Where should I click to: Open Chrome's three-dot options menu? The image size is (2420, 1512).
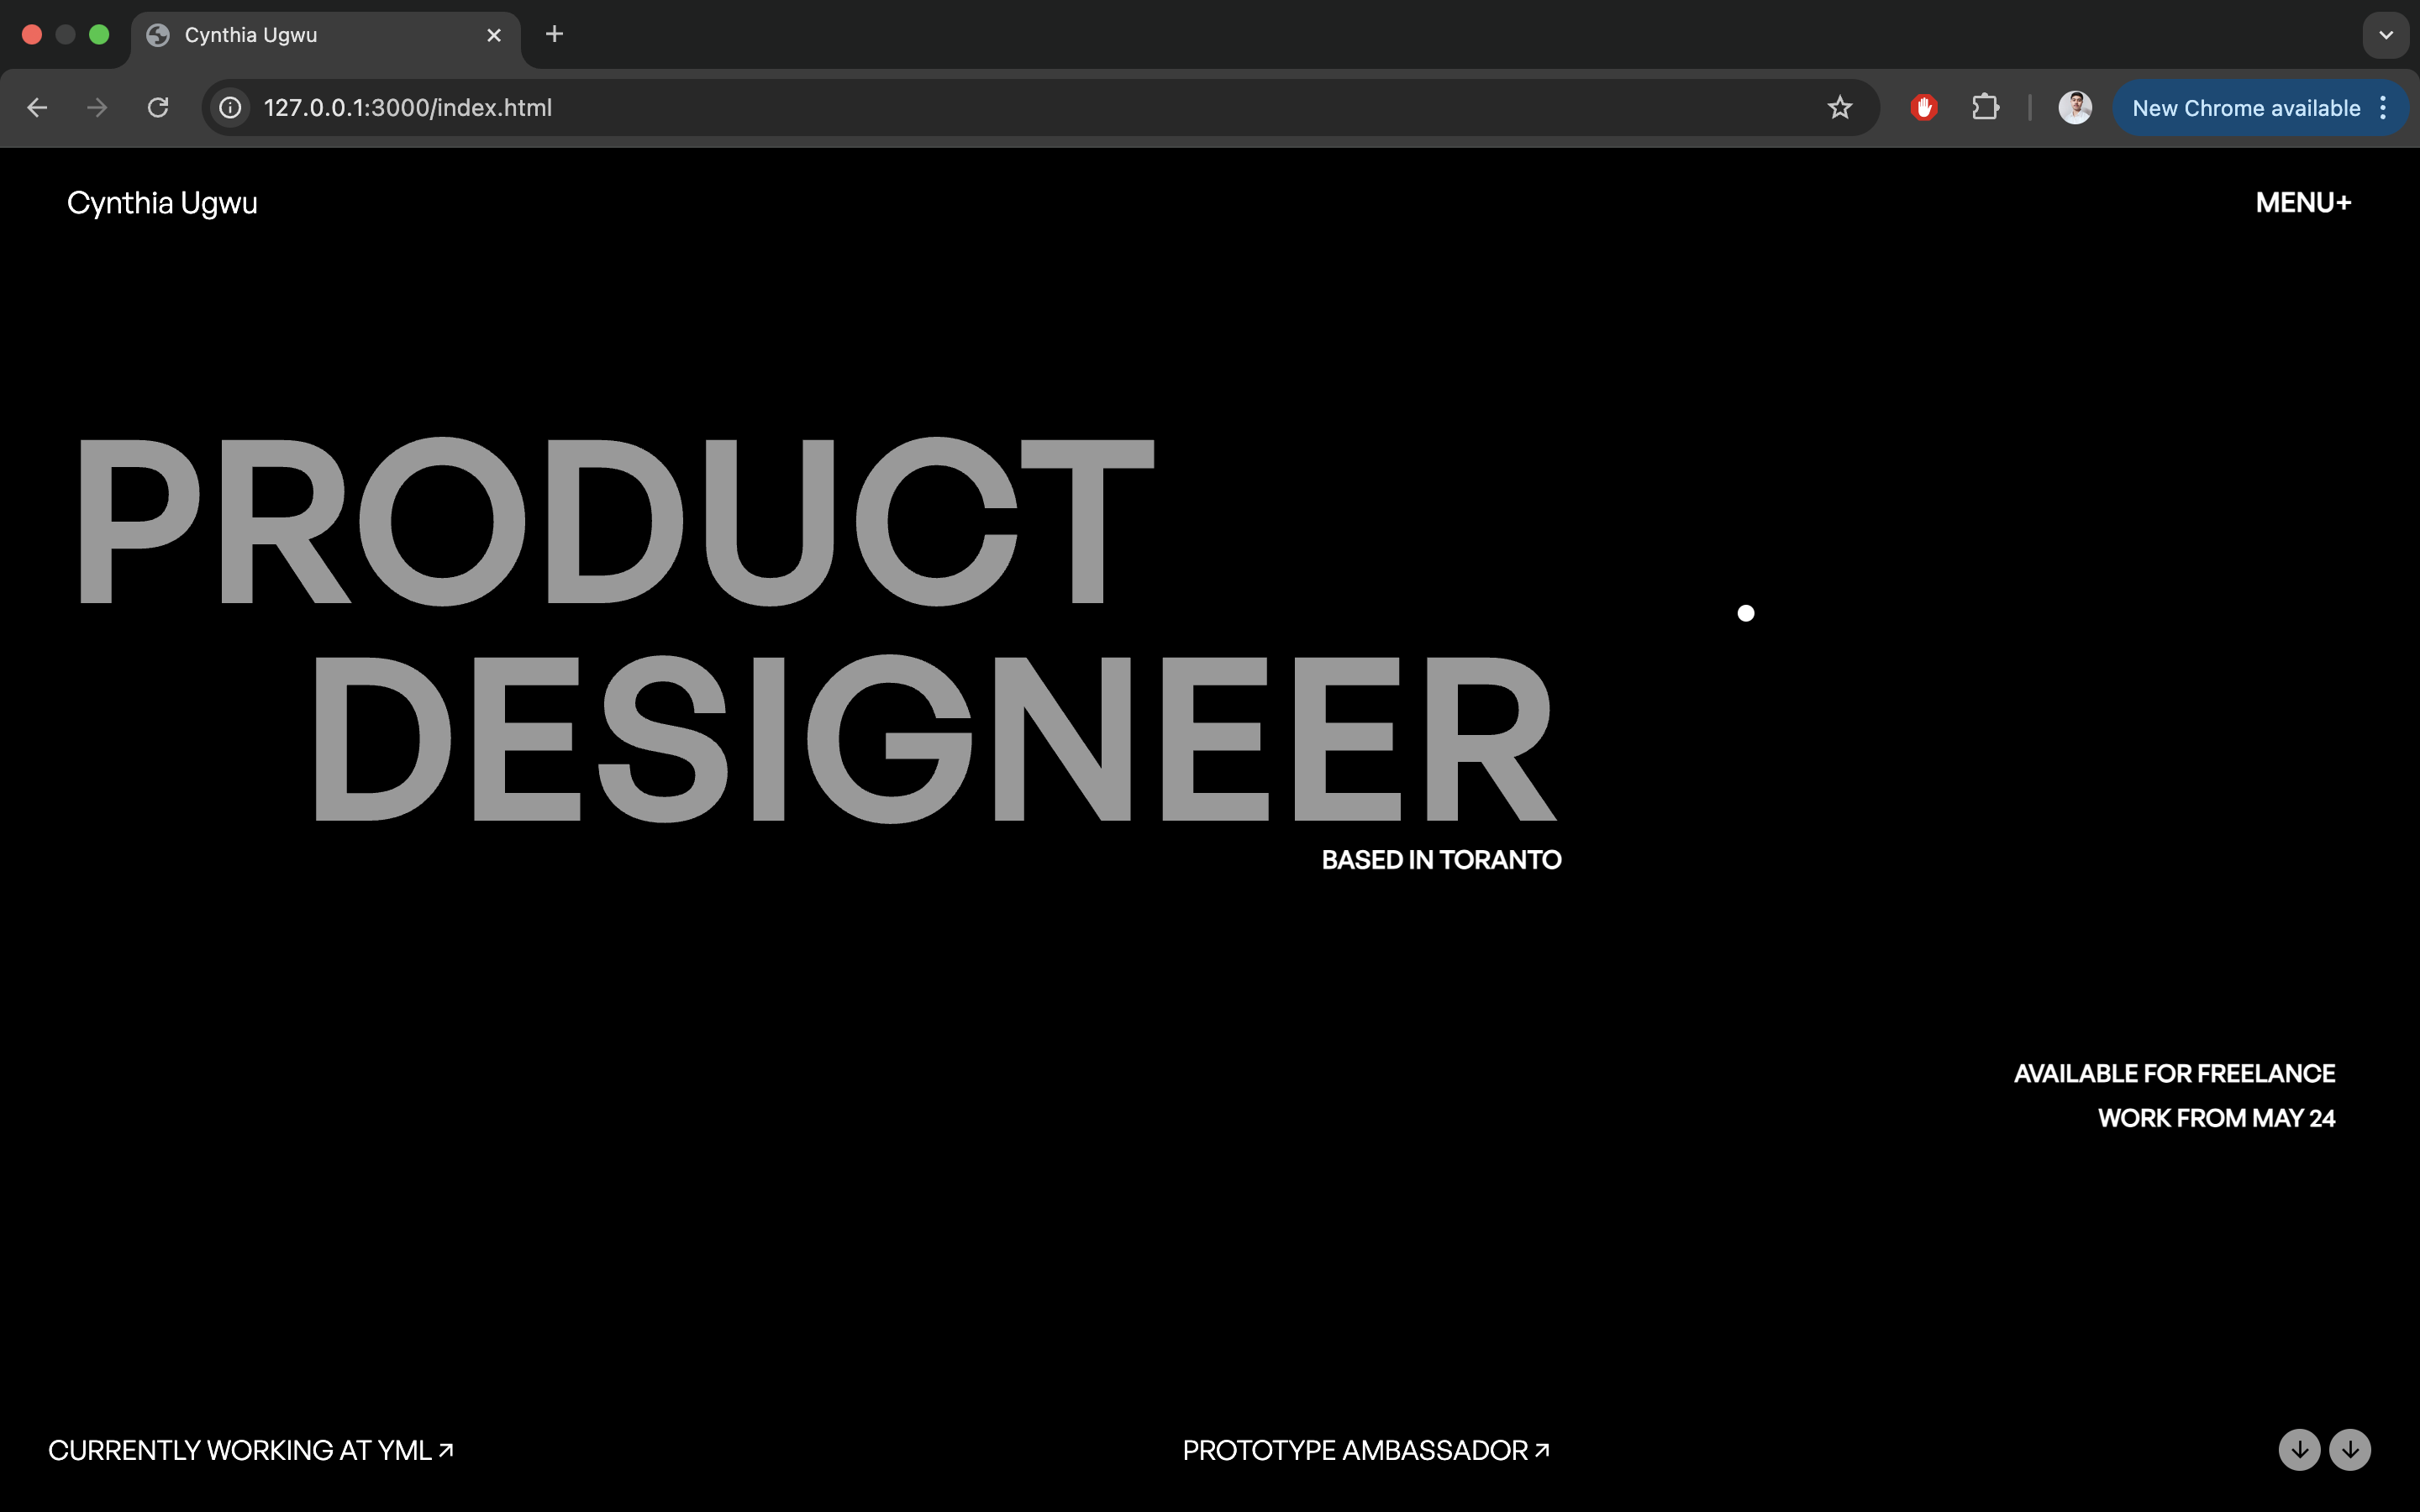[2384, 108]
